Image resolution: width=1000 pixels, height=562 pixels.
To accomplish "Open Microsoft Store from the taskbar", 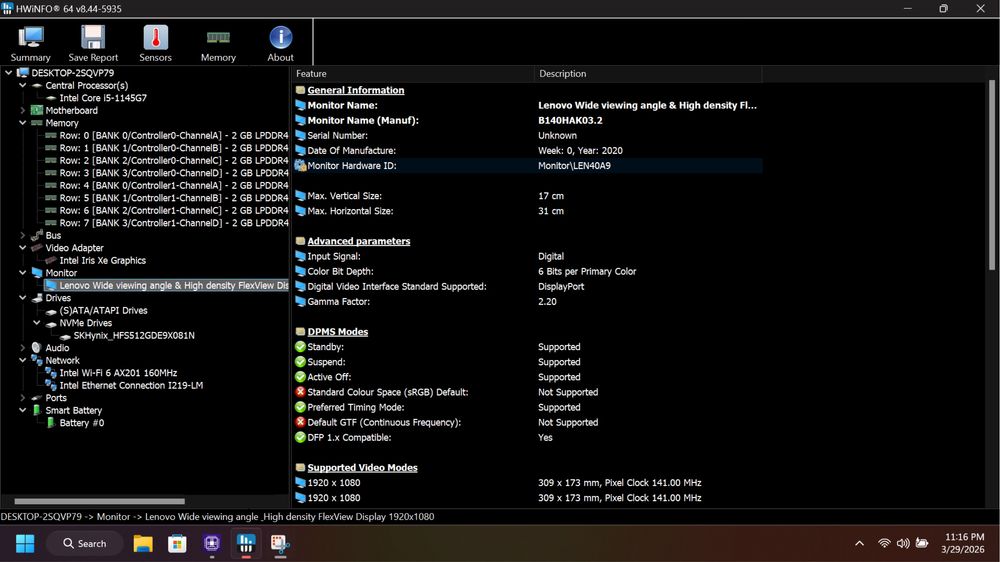I will (x=177, y=544).
